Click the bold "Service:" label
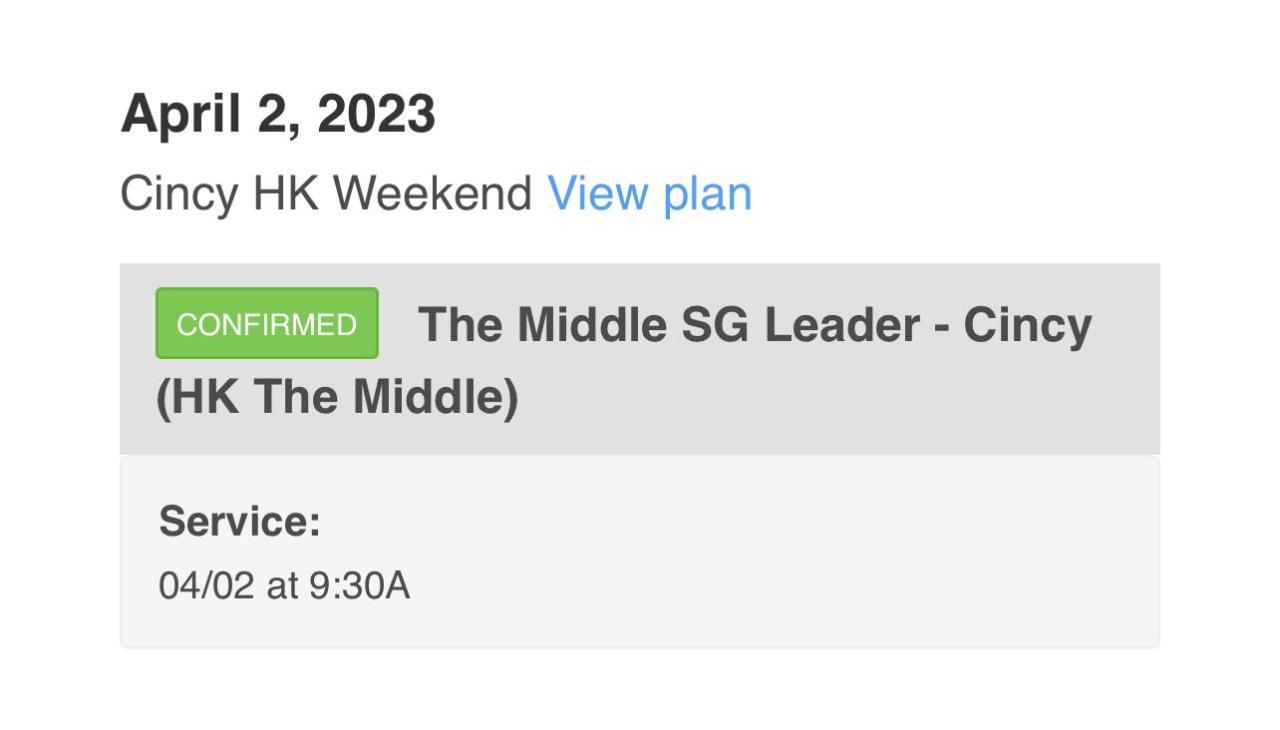This screenshot has width=1280, height=730. [x=240, y=521]
